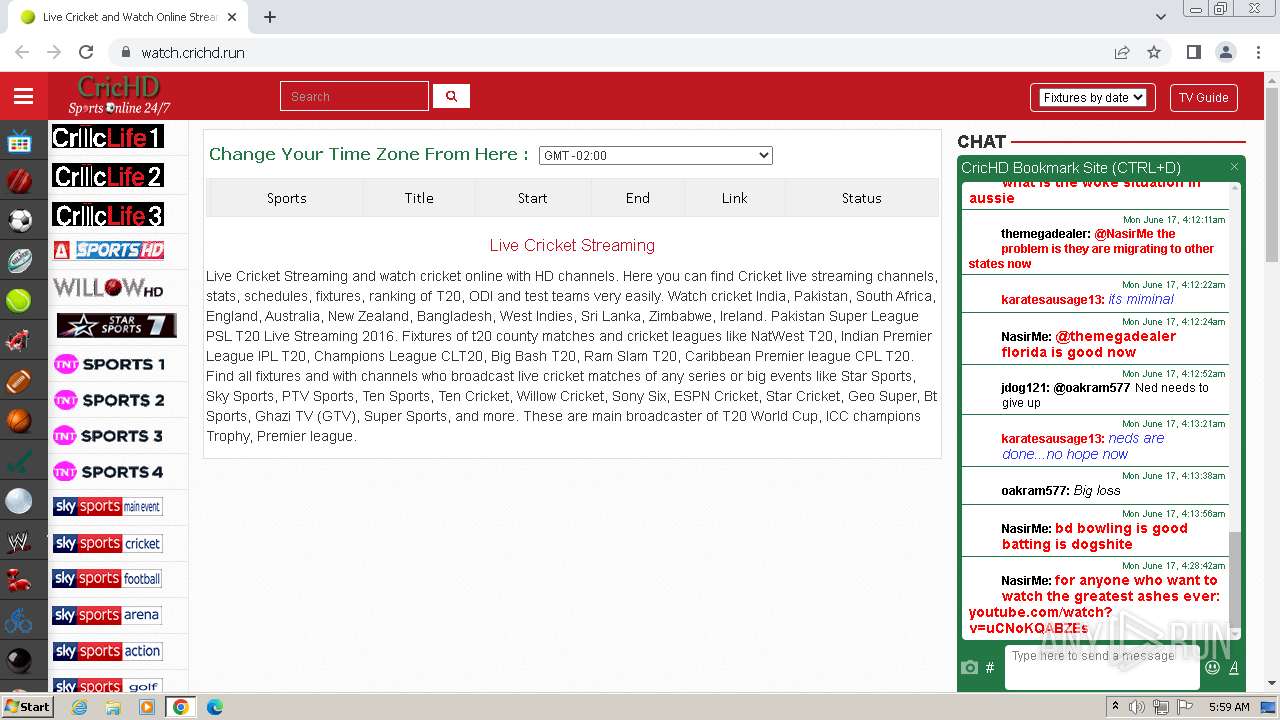This screenshot has width=1280, height=720.
Task: Open the Sky Sports Football channel
Action: pos(108,579)
